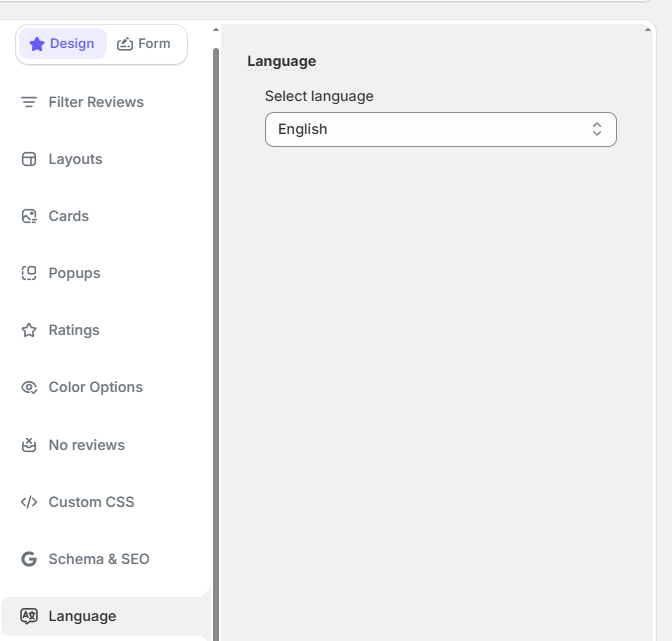The image size is (672, 641).
Task: Click the settings panel scroll-up arrow
Action: point(648,30)
